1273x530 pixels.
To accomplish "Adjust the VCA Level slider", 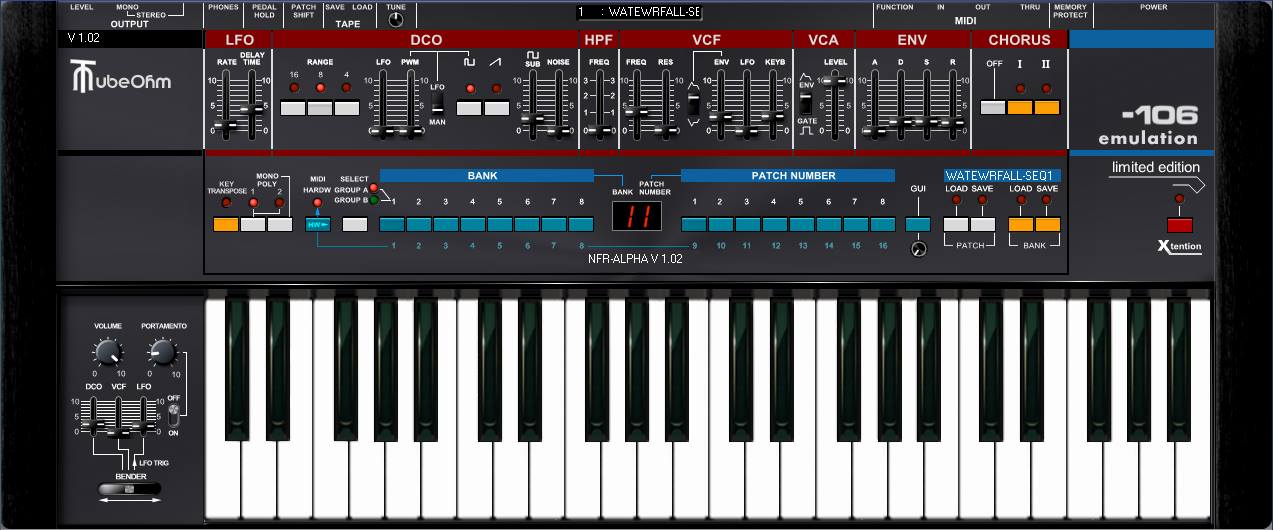I will click(x=837, y=83).
